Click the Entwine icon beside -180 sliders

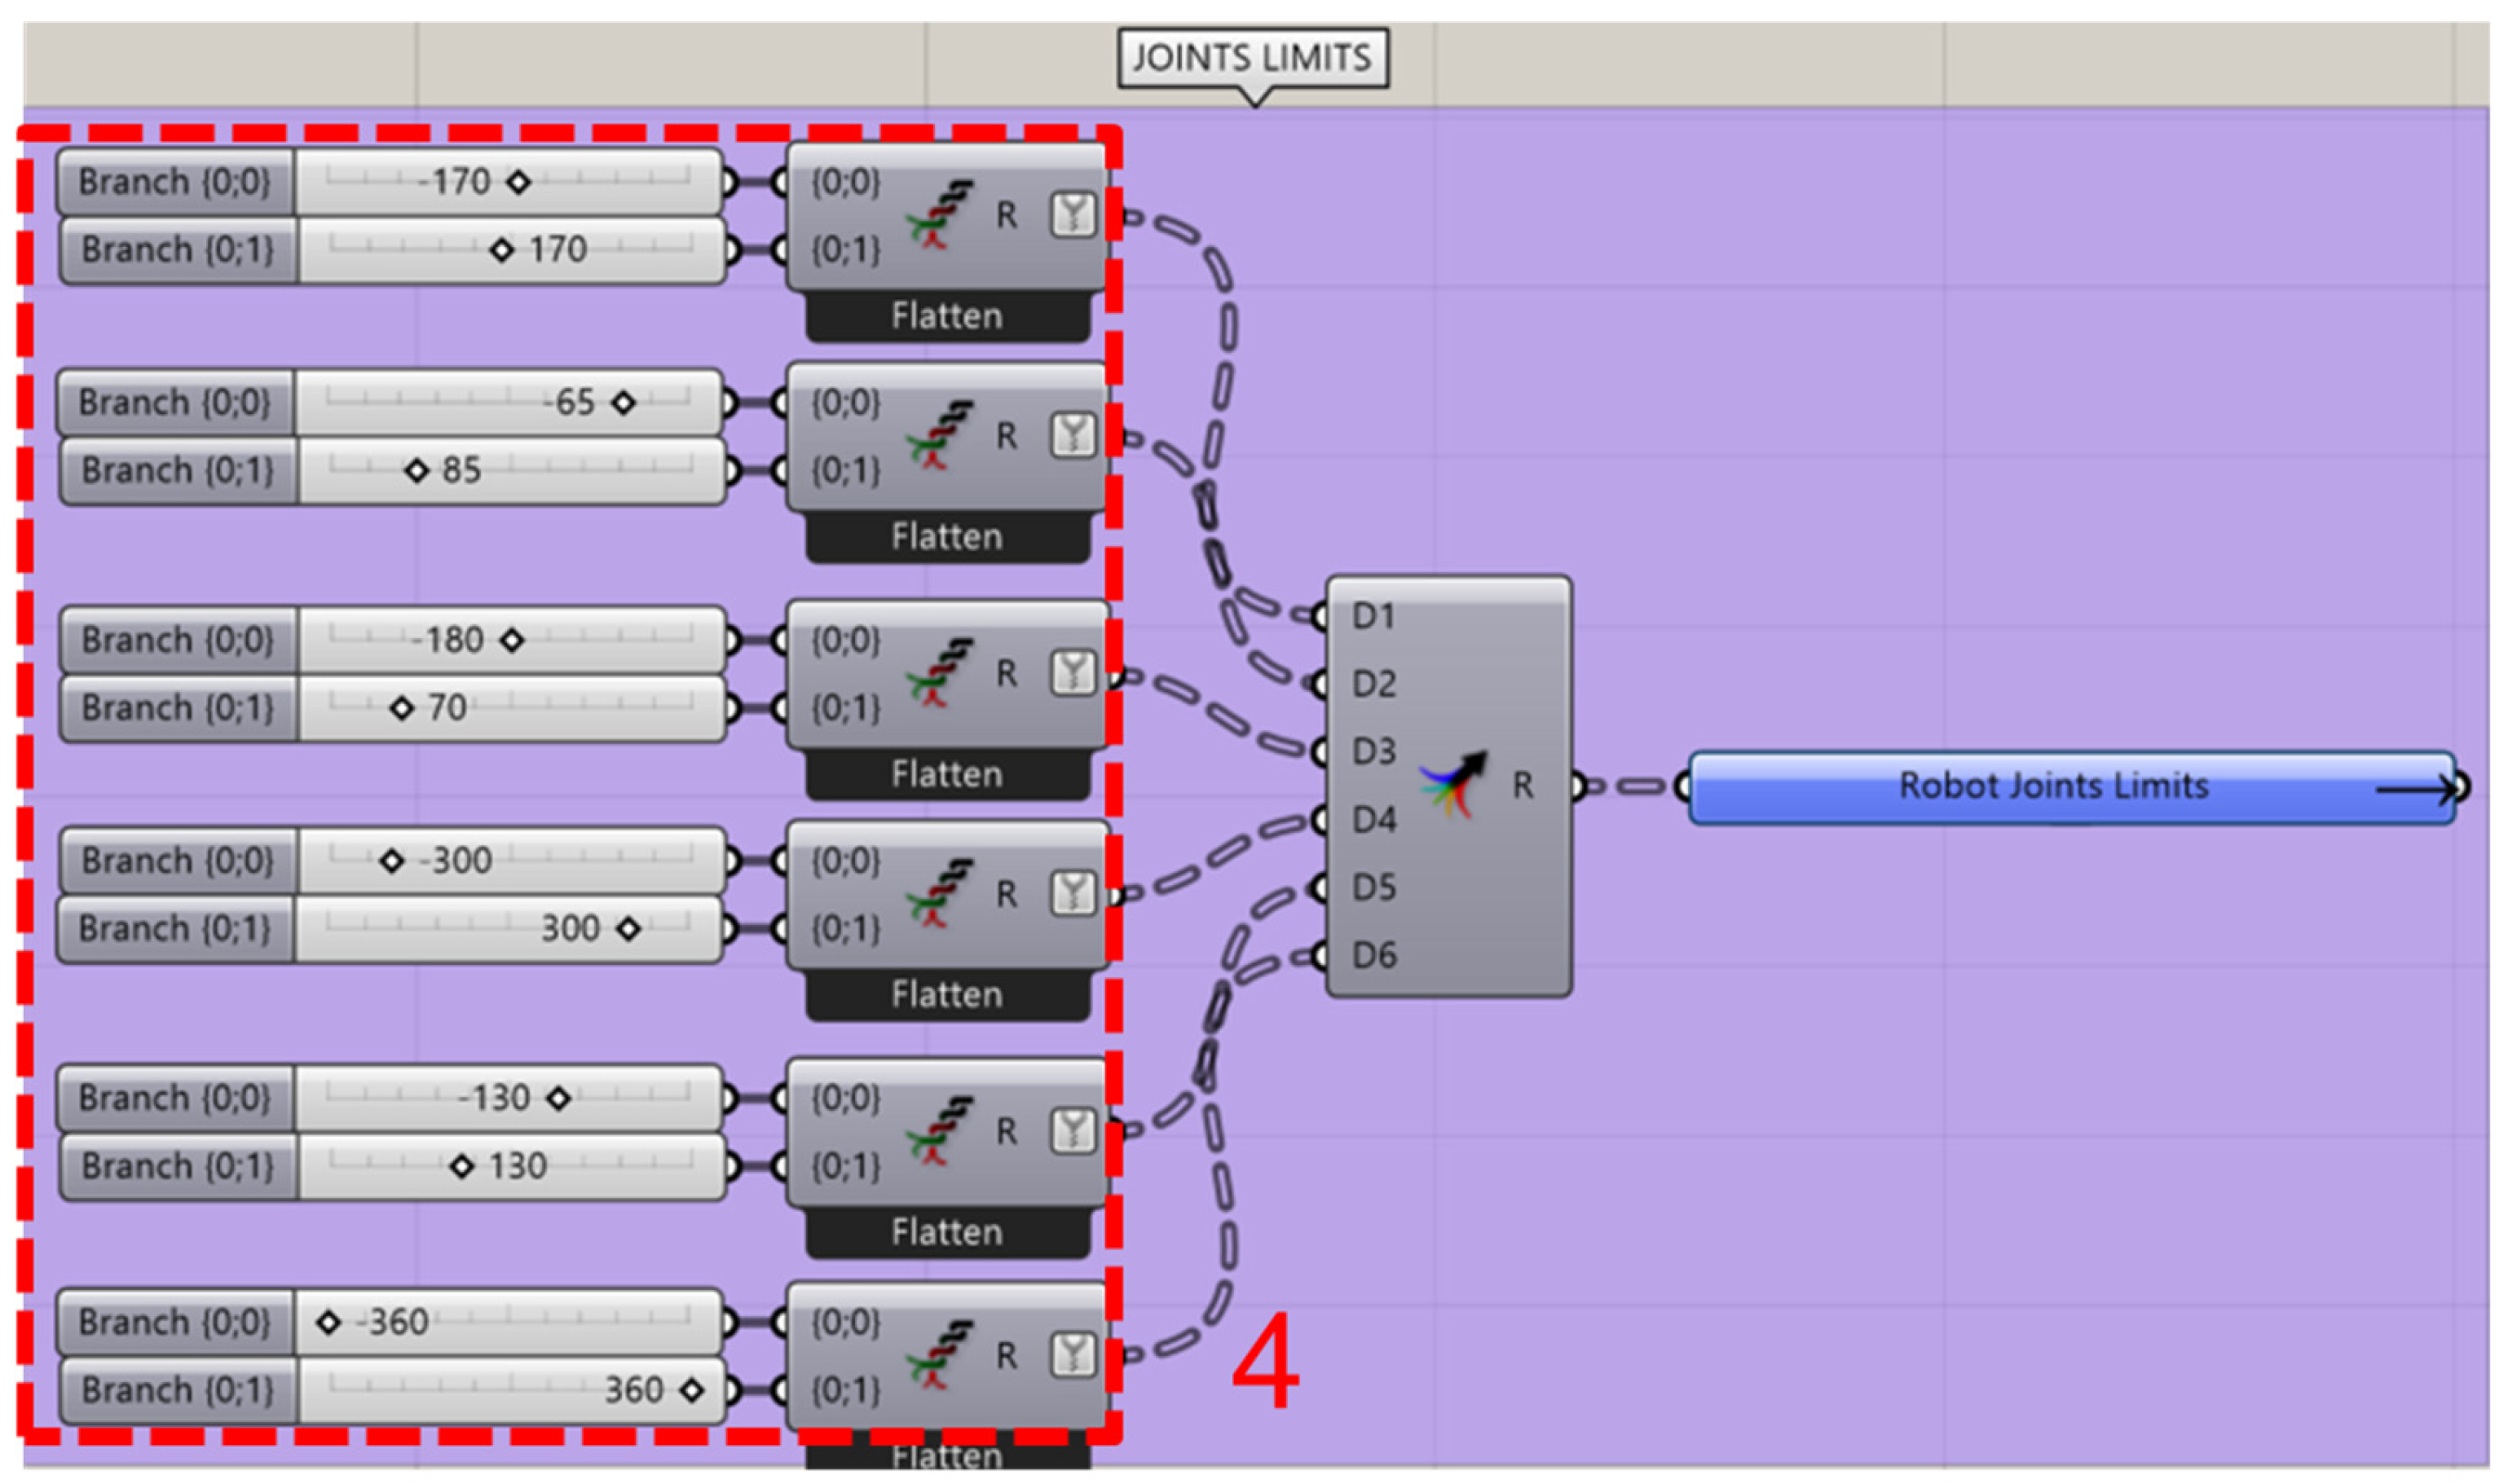938,673
